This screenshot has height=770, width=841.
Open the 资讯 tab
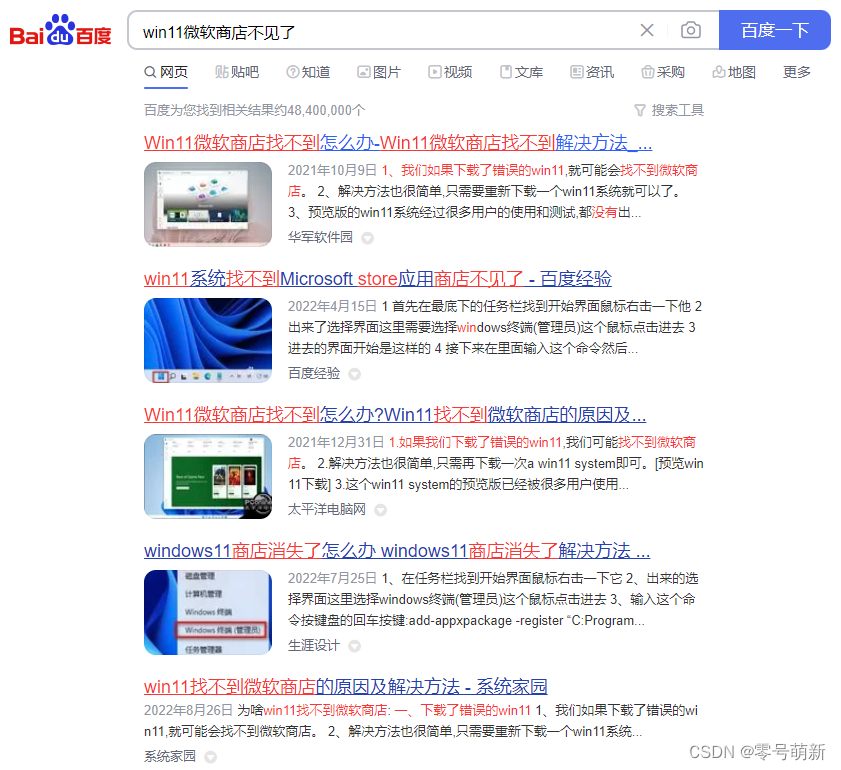592,72
